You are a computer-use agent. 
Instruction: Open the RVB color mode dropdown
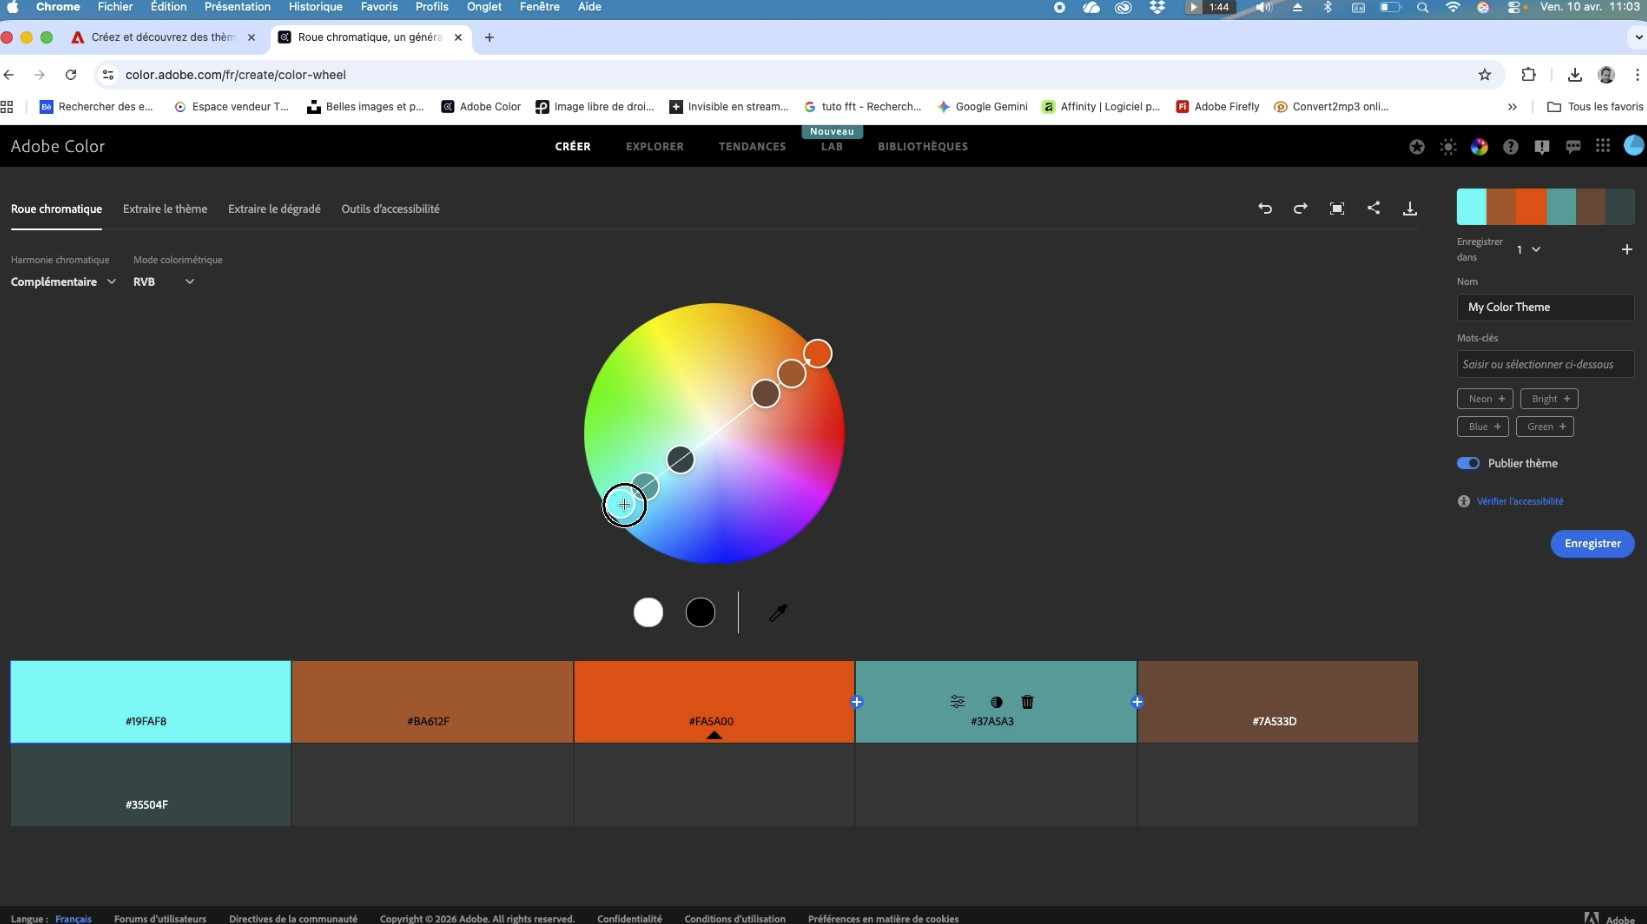(x=163, y=282)
